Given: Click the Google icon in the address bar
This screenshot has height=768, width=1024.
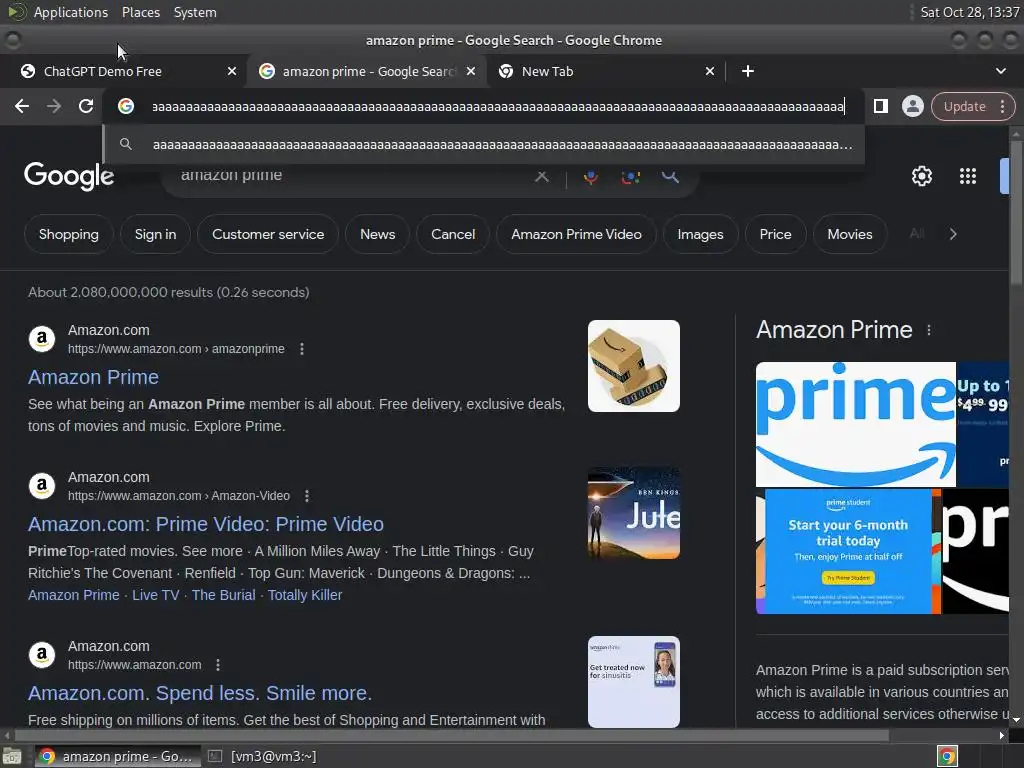Looking at the screenshot, I should 126,106.
